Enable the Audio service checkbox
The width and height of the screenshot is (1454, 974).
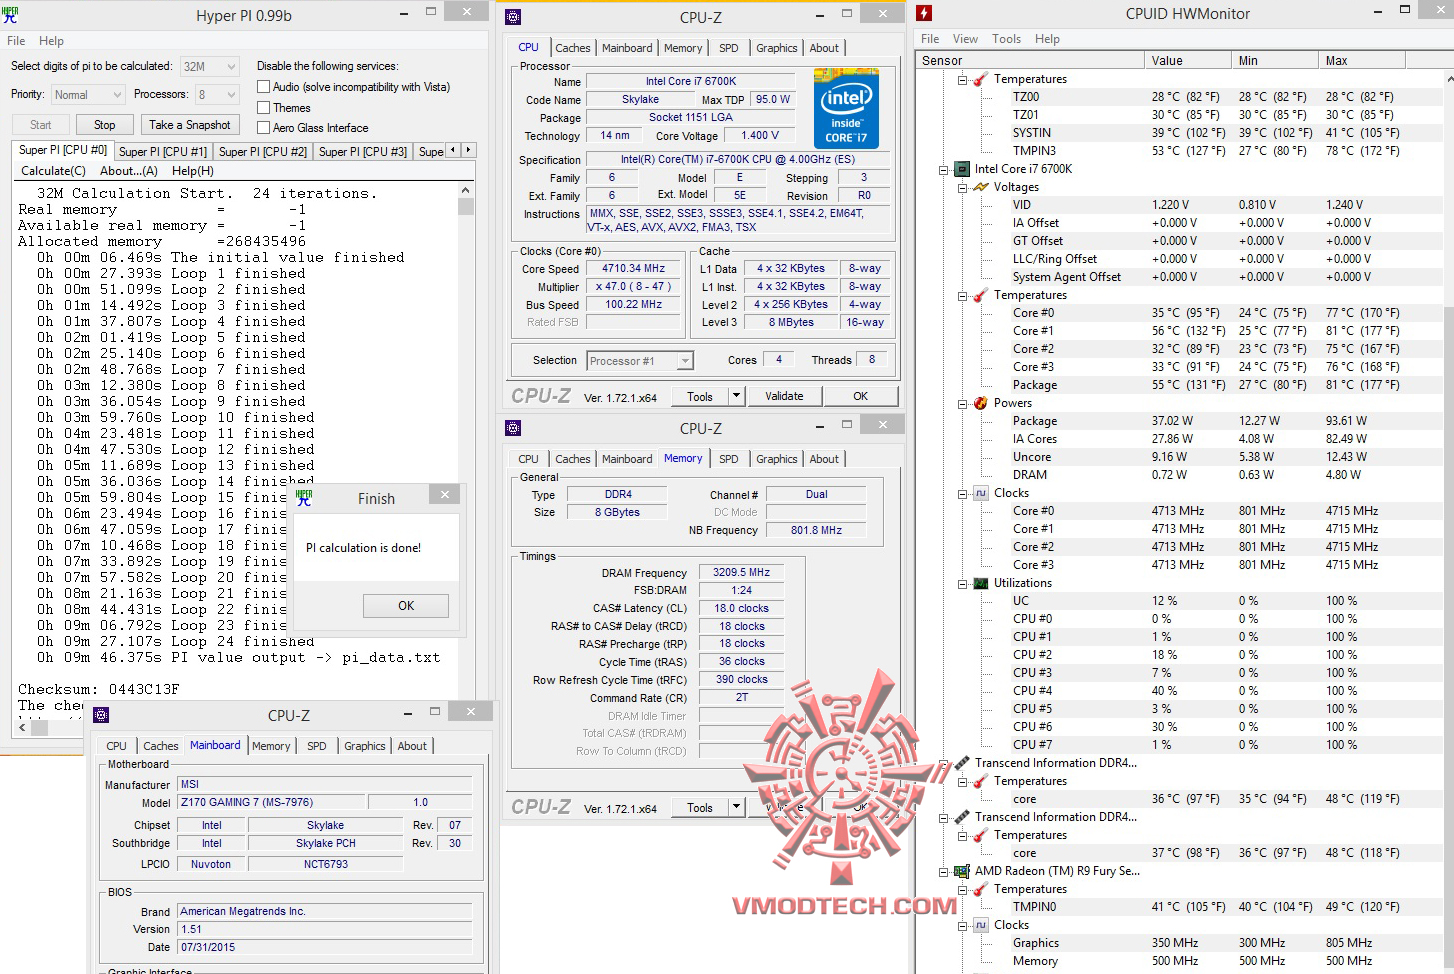[264, 87]
